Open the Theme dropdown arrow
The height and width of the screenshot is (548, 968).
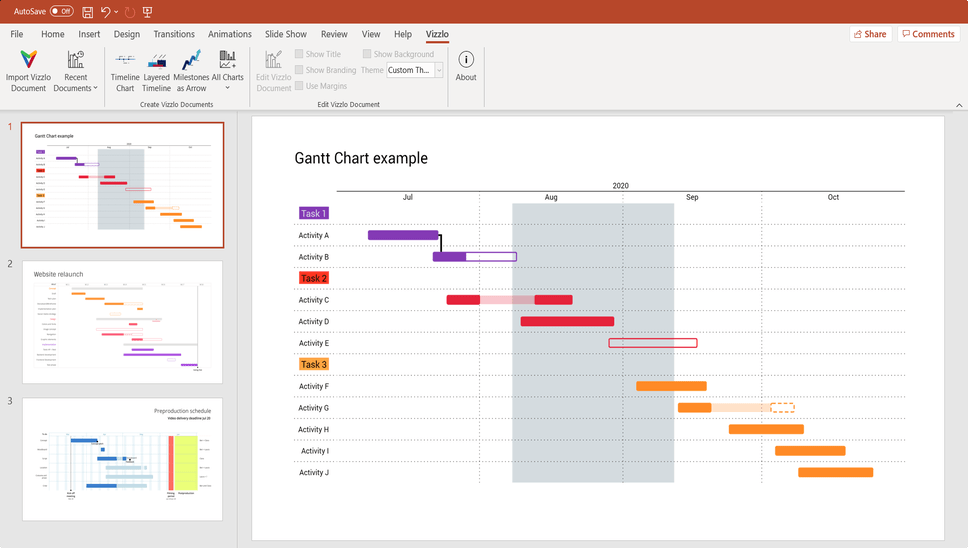pos(439,70)
